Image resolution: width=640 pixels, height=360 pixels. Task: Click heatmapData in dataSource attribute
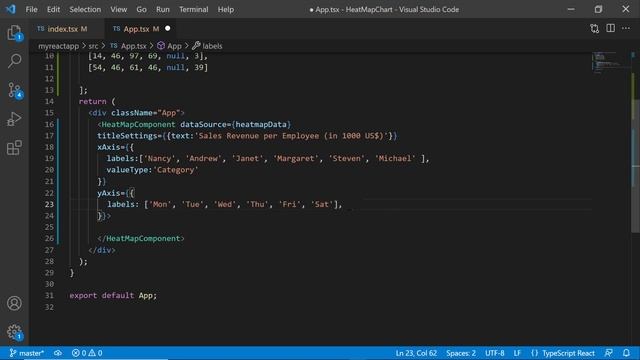pyautogui.click(x=261, y=124)
